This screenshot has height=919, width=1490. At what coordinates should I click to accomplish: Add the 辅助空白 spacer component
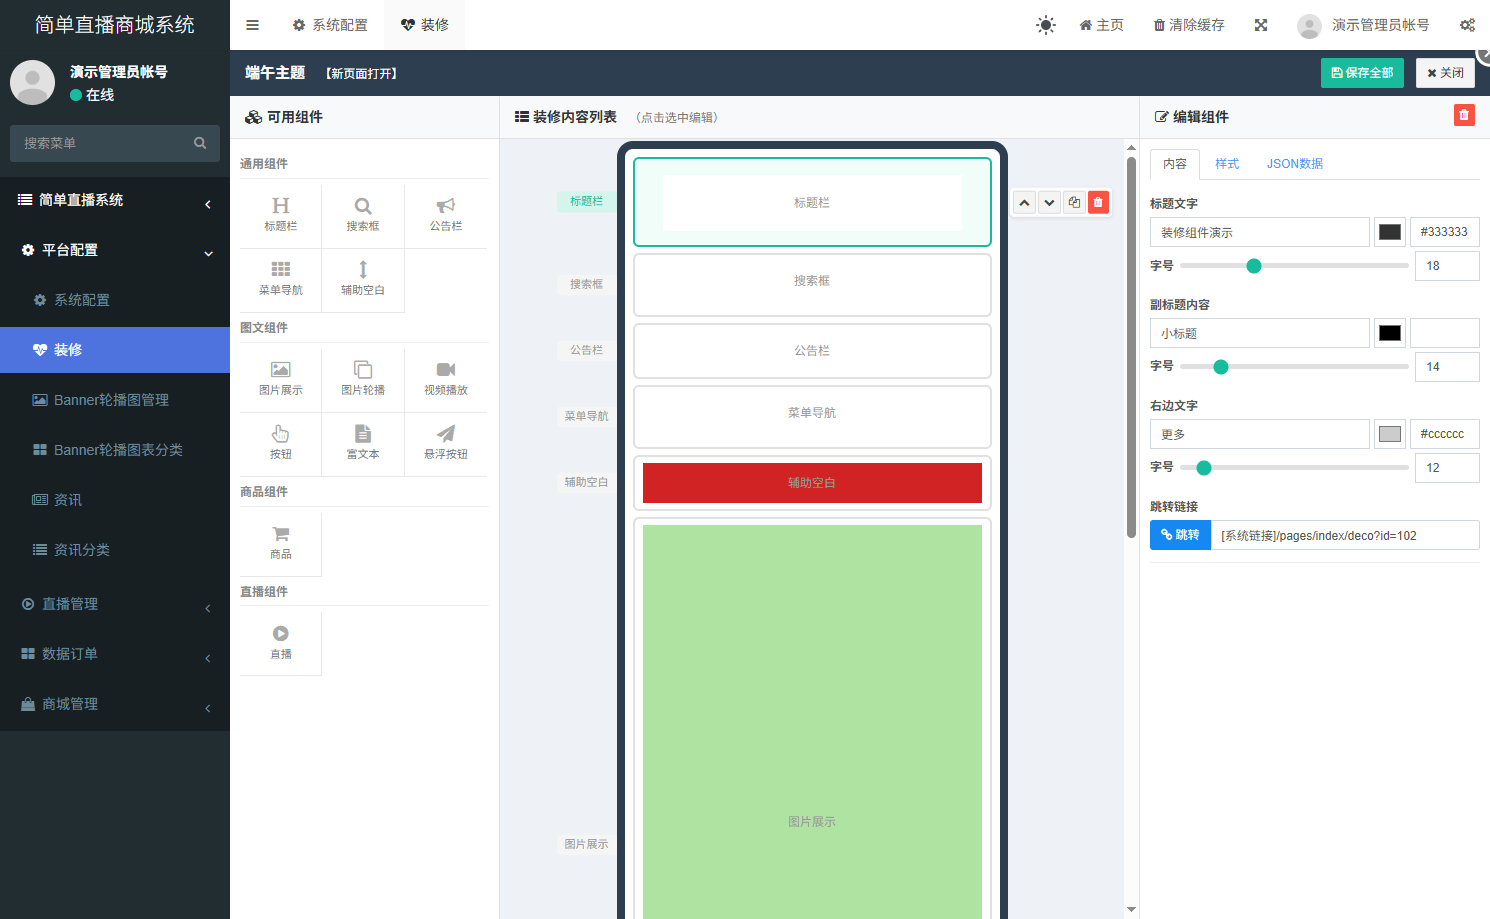pos(363,279)
